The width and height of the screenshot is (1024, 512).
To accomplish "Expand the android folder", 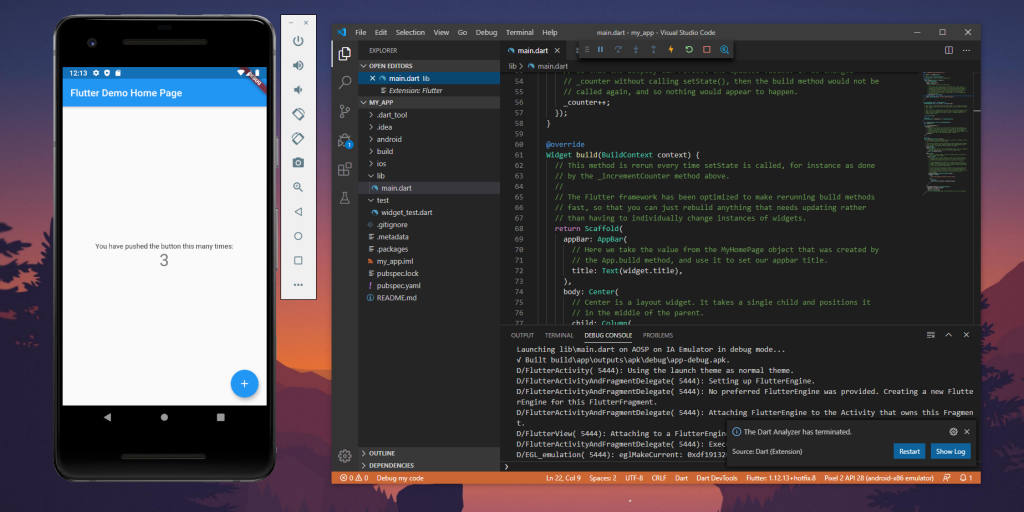I will point(389,139).
